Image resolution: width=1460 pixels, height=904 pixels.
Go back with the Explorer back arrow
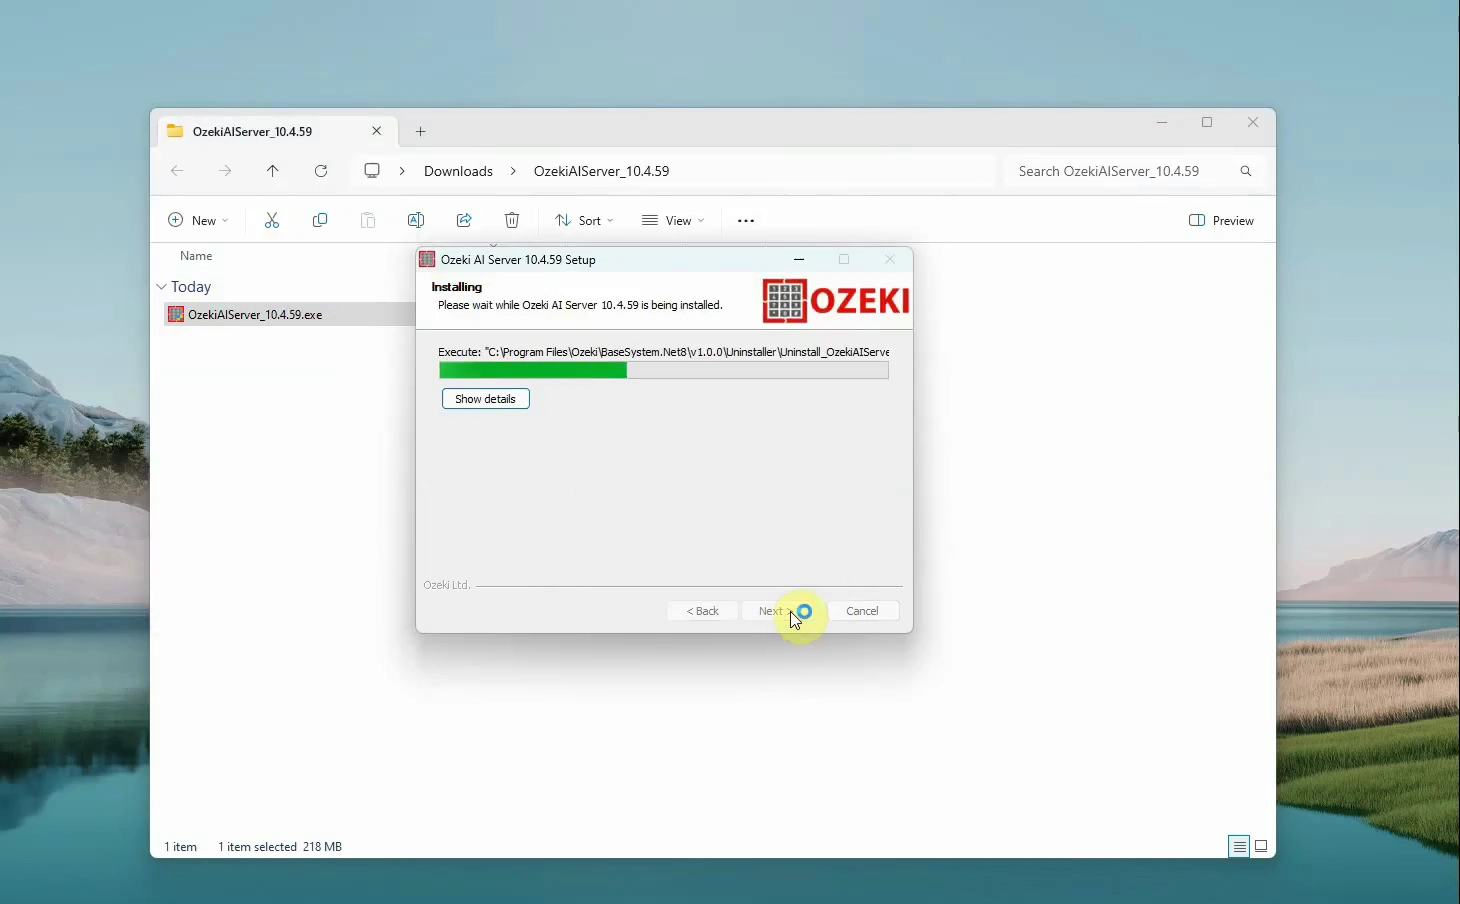click(177, 171)
